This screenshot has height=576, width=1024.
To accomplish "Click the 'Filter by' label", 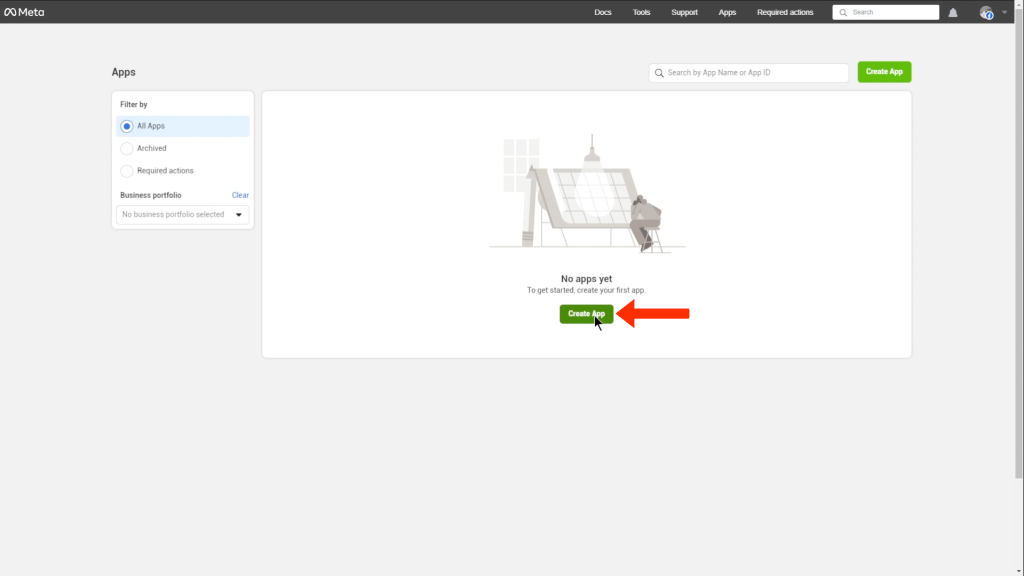I will click(134, 104).
